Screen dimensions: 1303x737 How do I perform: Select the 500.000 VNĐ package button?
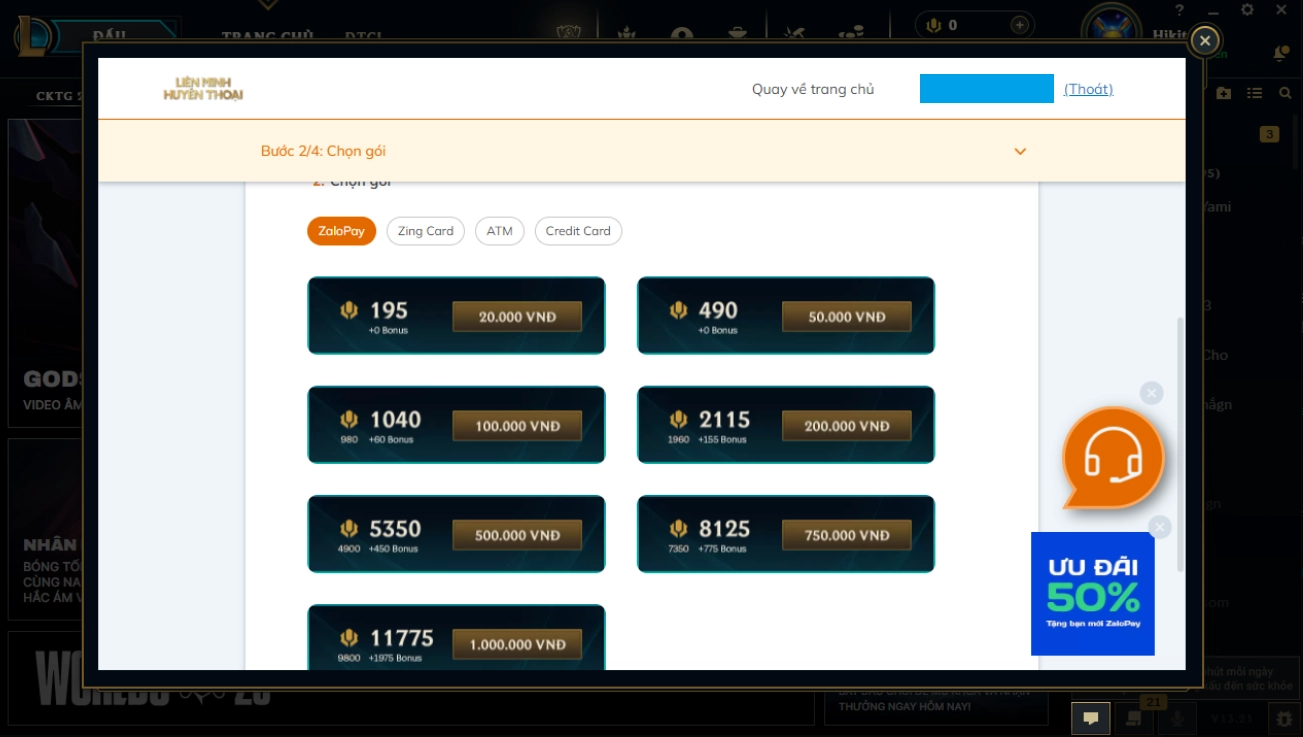pos(516,535)
